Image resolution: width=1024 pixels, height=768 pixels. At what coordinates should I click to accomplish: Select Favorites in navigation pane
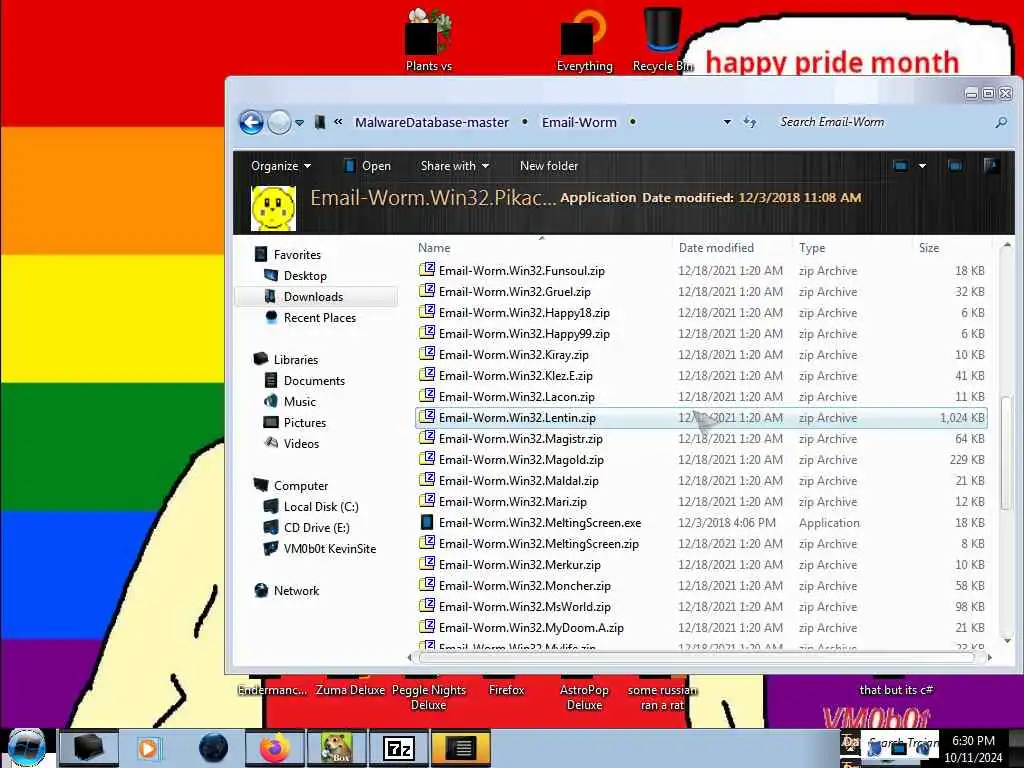(297, 255)
